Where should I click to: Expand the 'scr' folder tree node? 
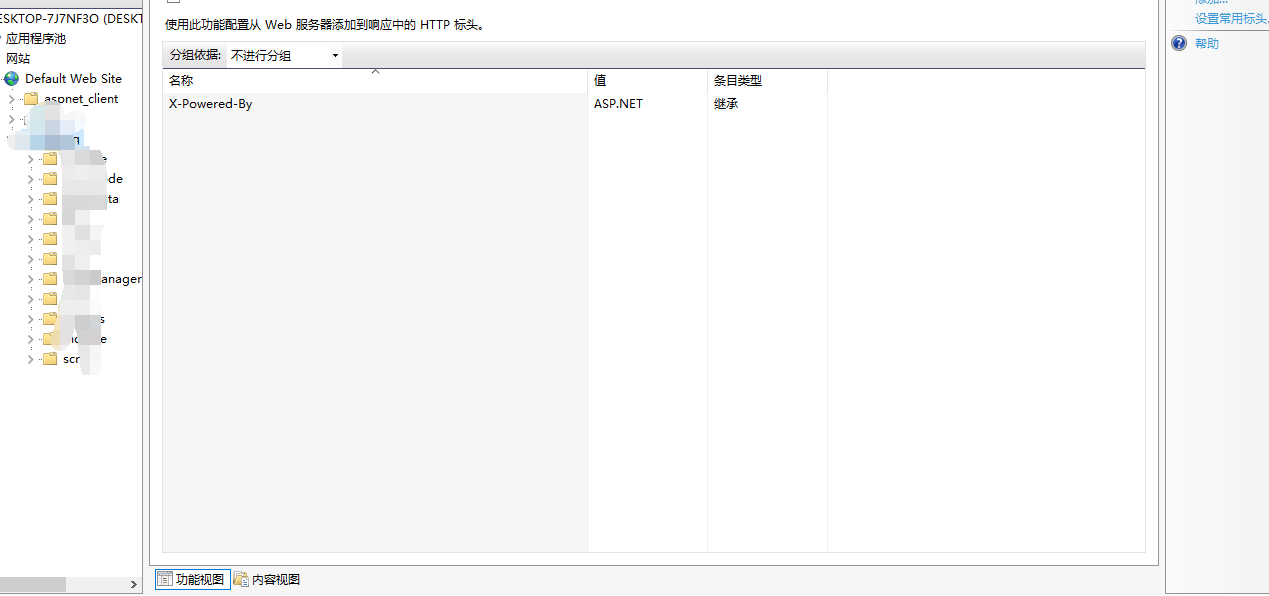tap(31, 359)
